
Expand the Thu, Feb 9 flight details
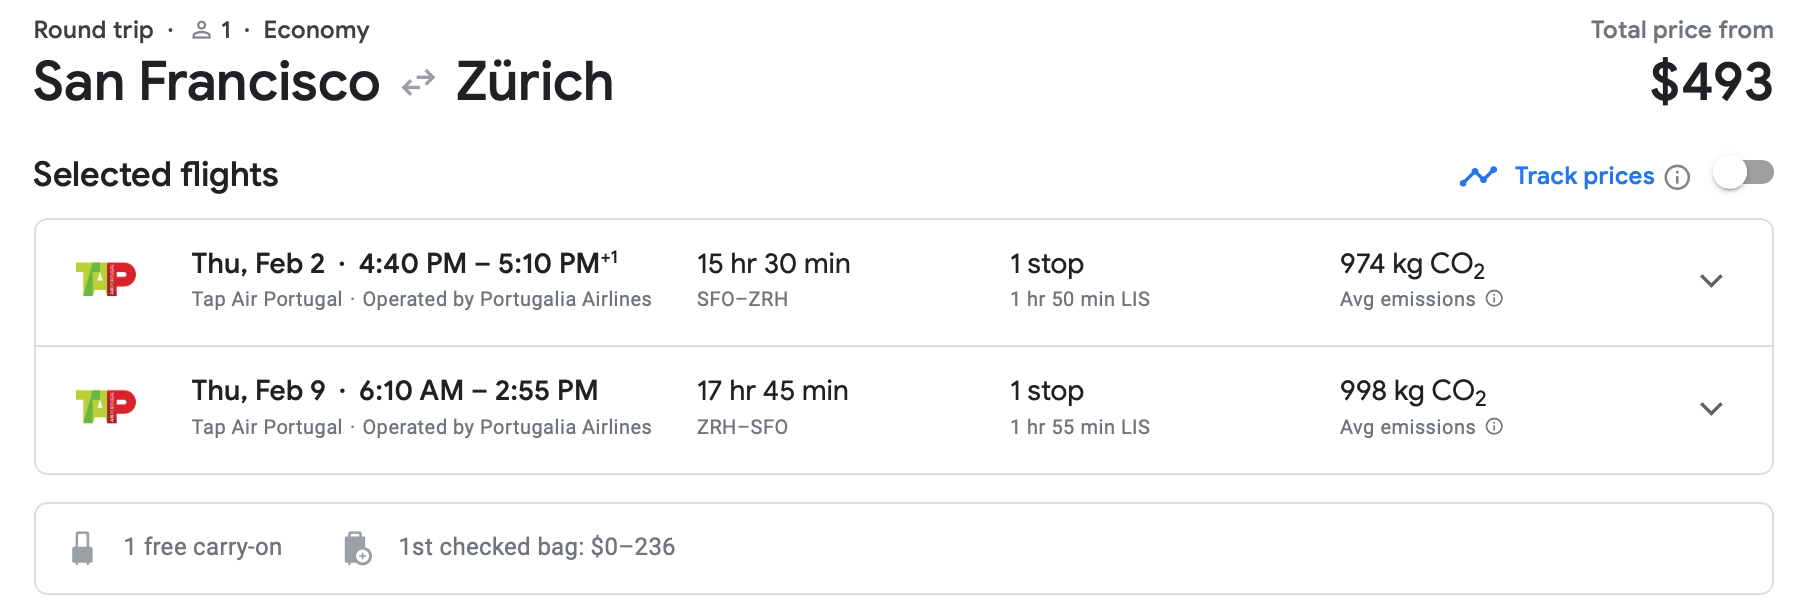[1711, 409]
